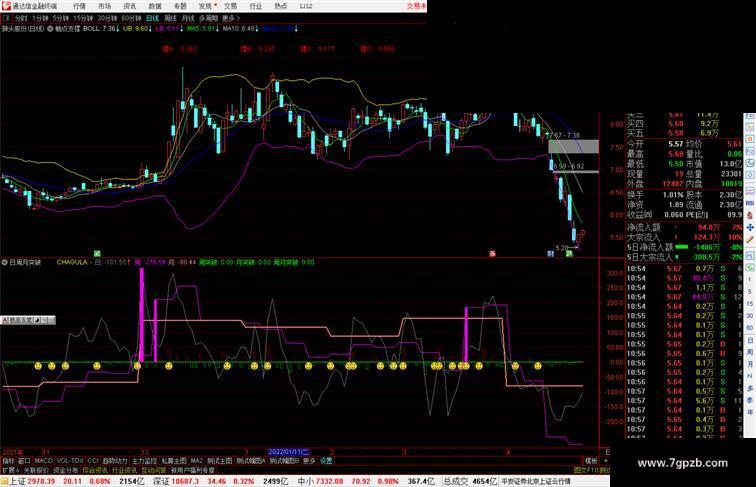The width and height of the screenshot is (756, 487).
Task: Switch to 15-minute period via sidebar '15'
Action: [x=750, y=304]
